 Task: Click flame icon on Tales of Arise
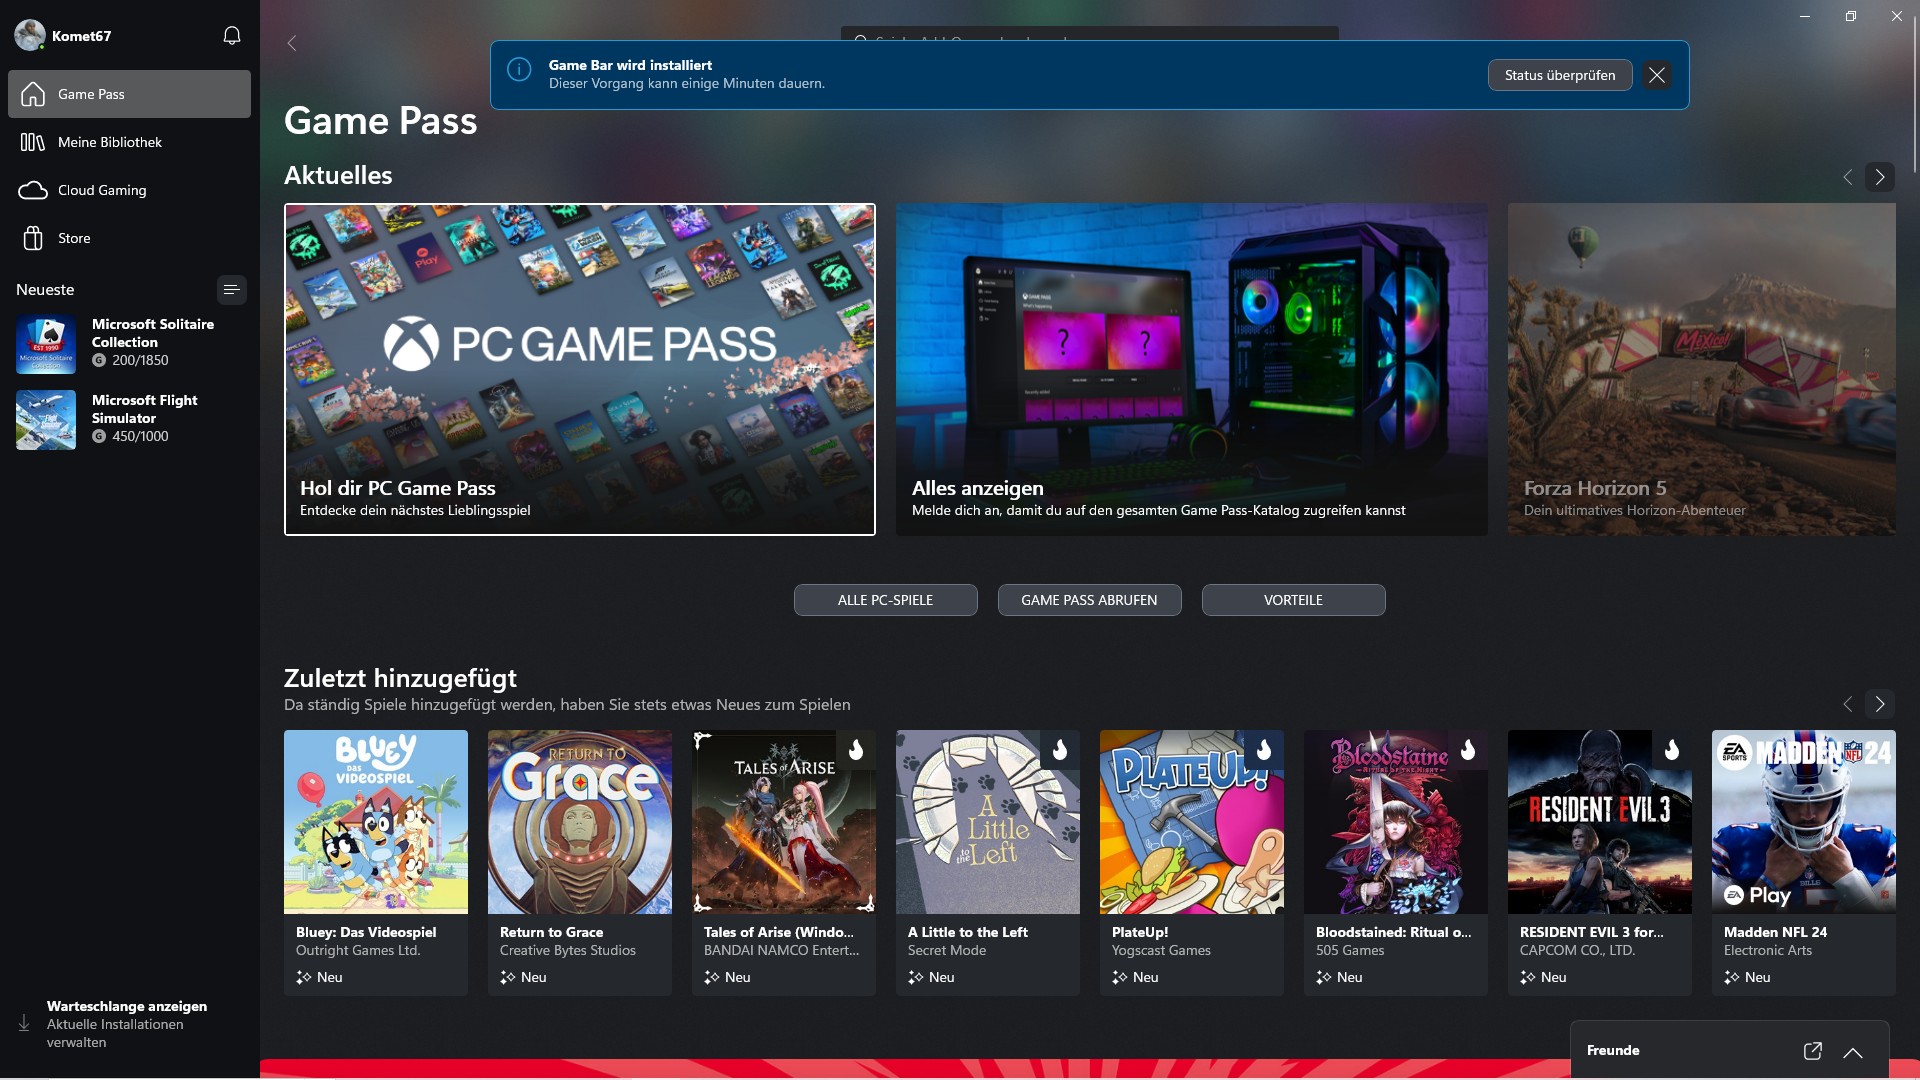856,750
